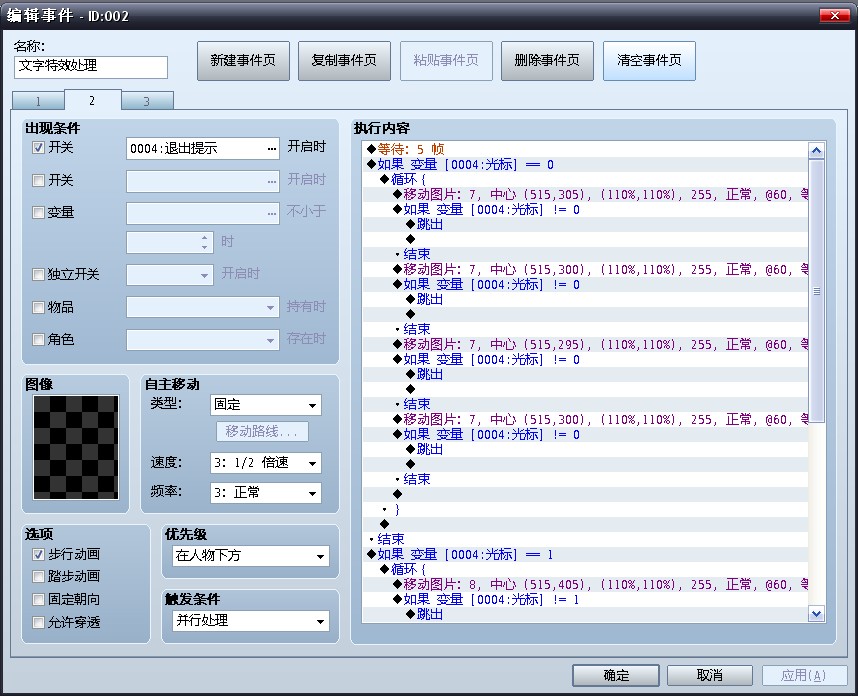
Task: Click the 名称 input field
Action: pos(91,67)
